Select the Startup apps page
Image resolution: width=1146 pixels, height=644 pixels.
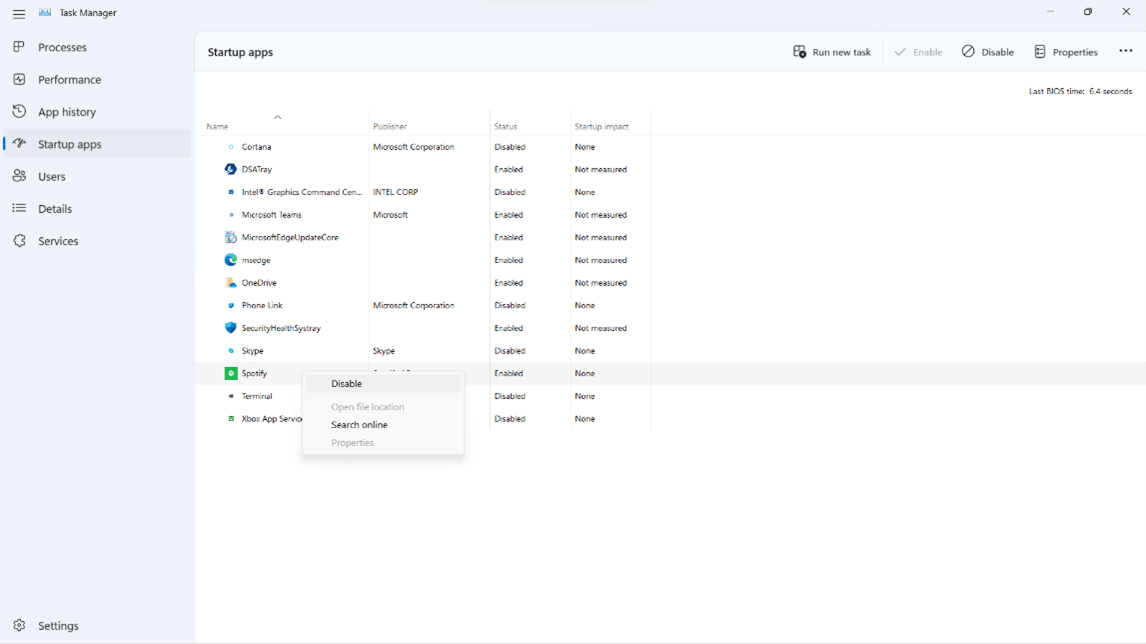97,144
